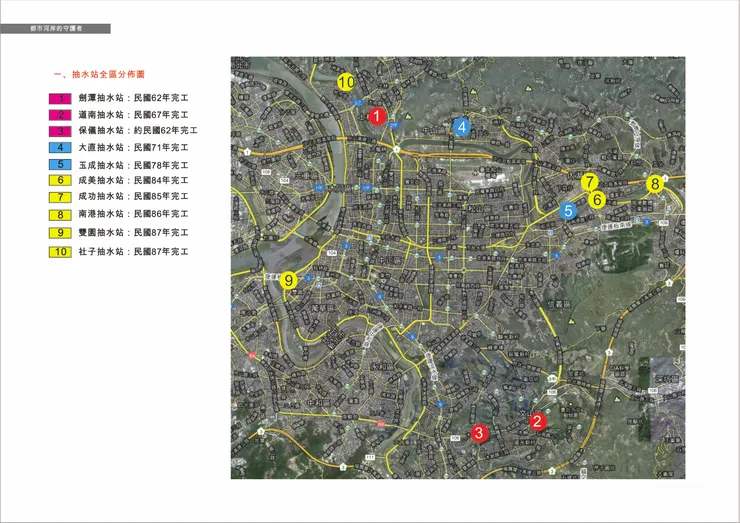The height and width of the screenshot is (523, 740).
Task: Select magenta legend swatch labeled 3
Action: click(60, 131)
